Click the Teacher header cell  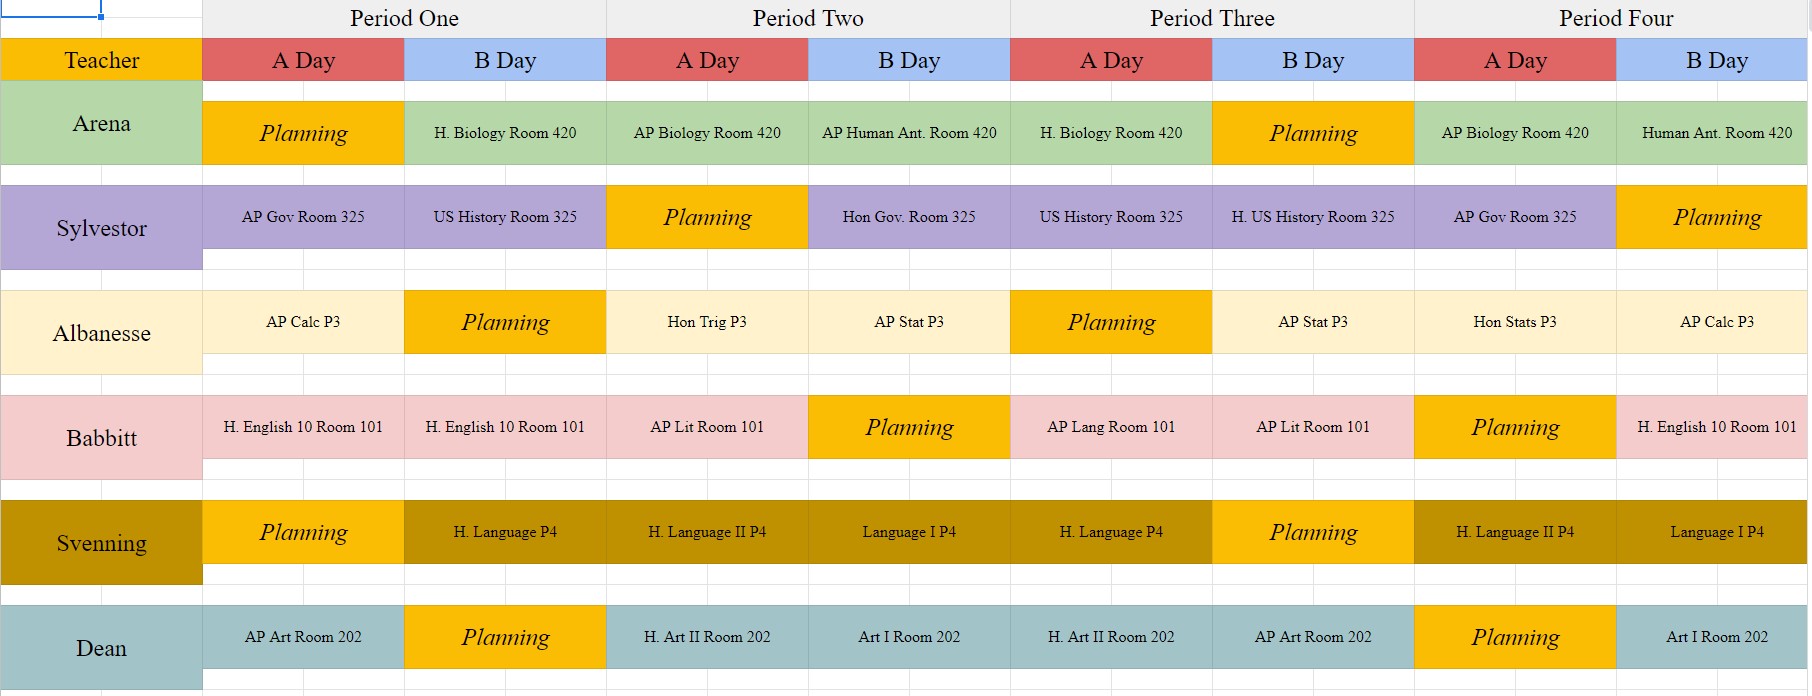point(101,60)
